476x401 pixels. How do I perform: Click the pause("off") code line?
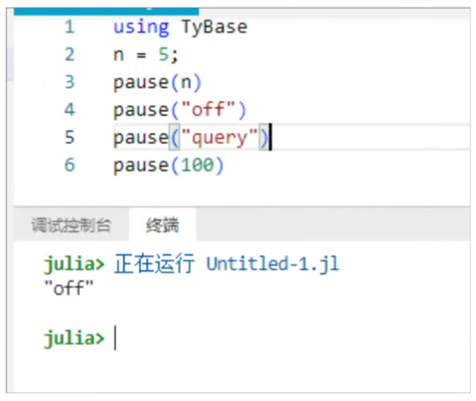(x=180, y=110)
